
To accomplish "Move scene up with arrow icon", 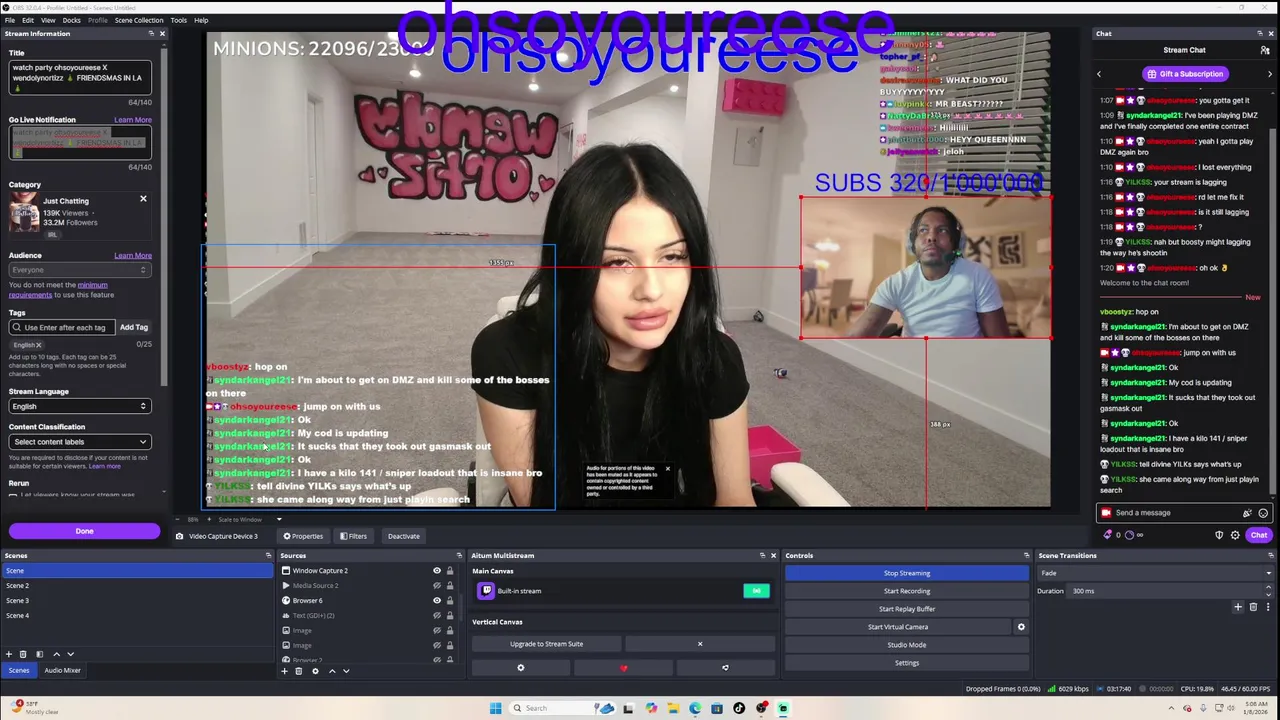I will pos(56,654).
